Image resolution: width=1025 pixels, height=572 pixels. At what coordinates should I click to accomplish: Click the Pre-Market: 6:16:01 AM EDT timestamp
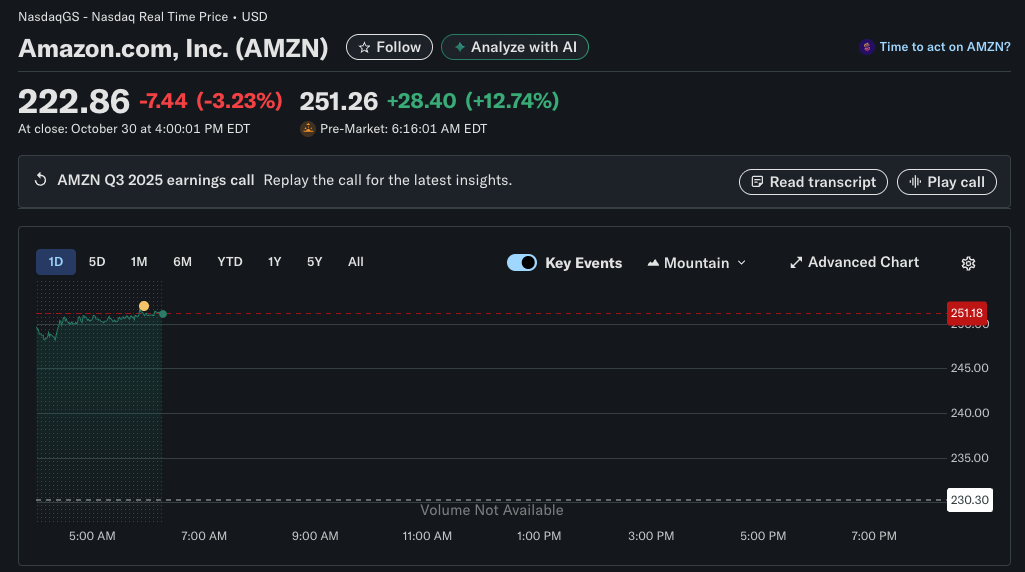pyautogui.click(x=403, y=129)
